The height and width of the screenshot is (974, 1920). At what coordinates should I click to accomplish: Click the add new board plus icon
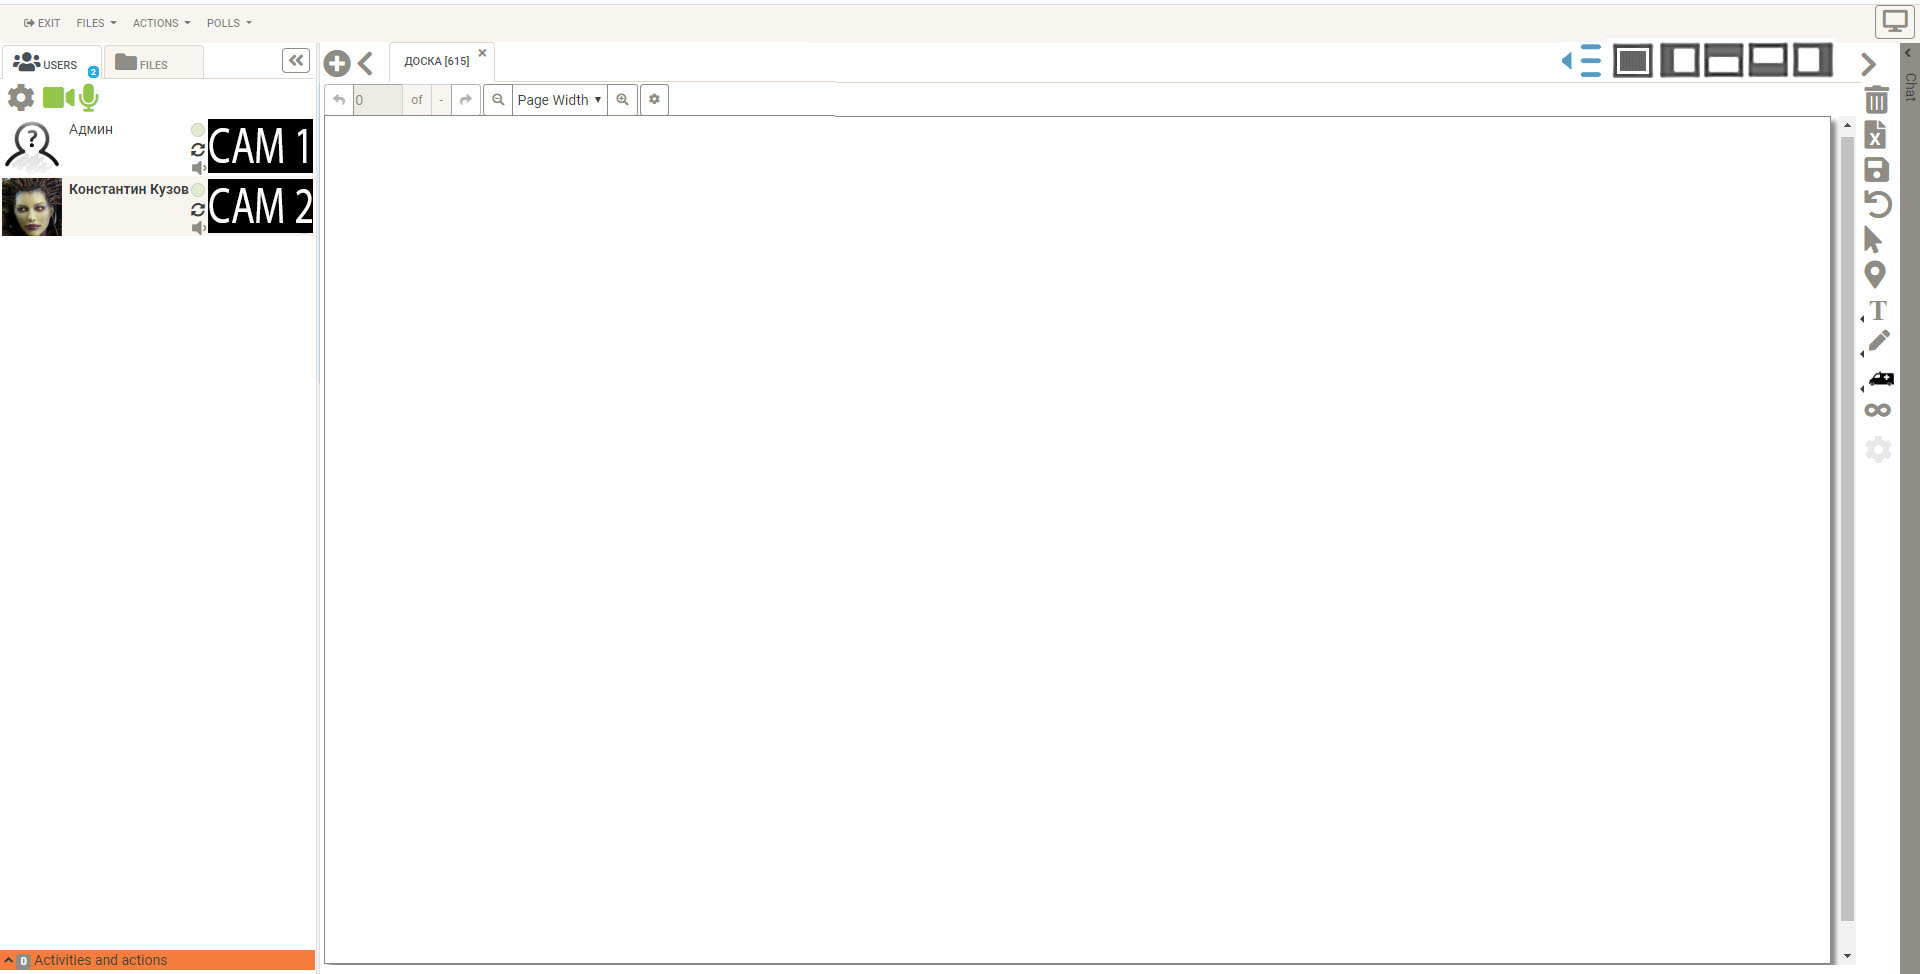[x=337, y=64]
